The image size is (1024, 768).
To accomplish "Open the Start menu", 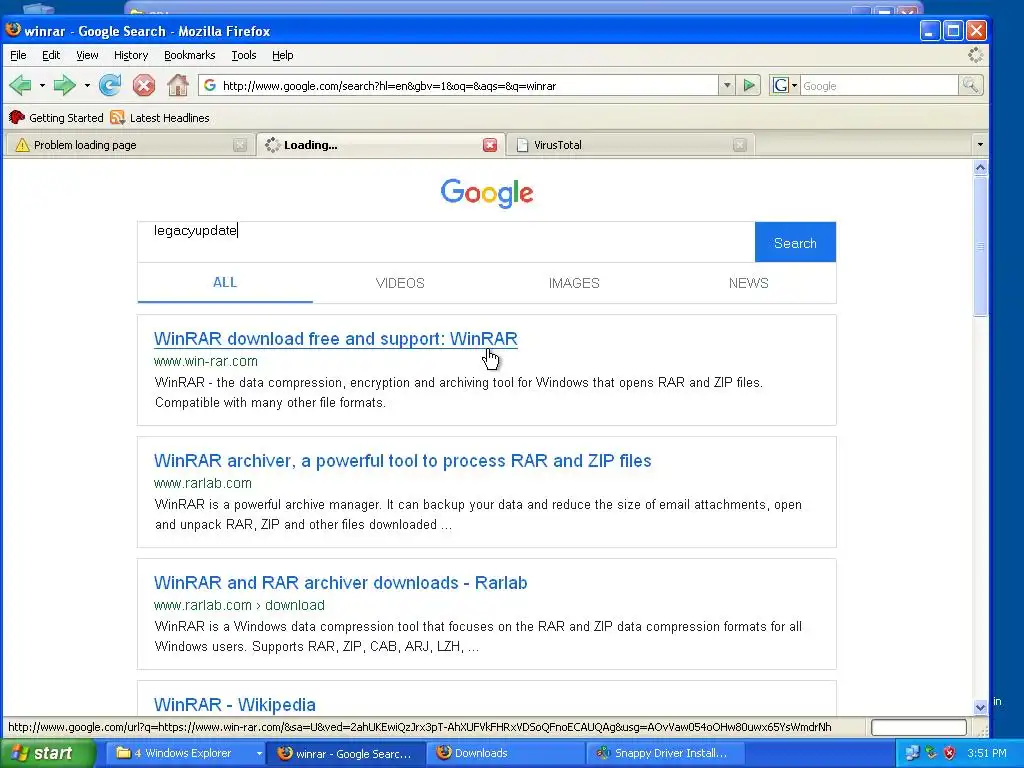I will click(48, 753).
